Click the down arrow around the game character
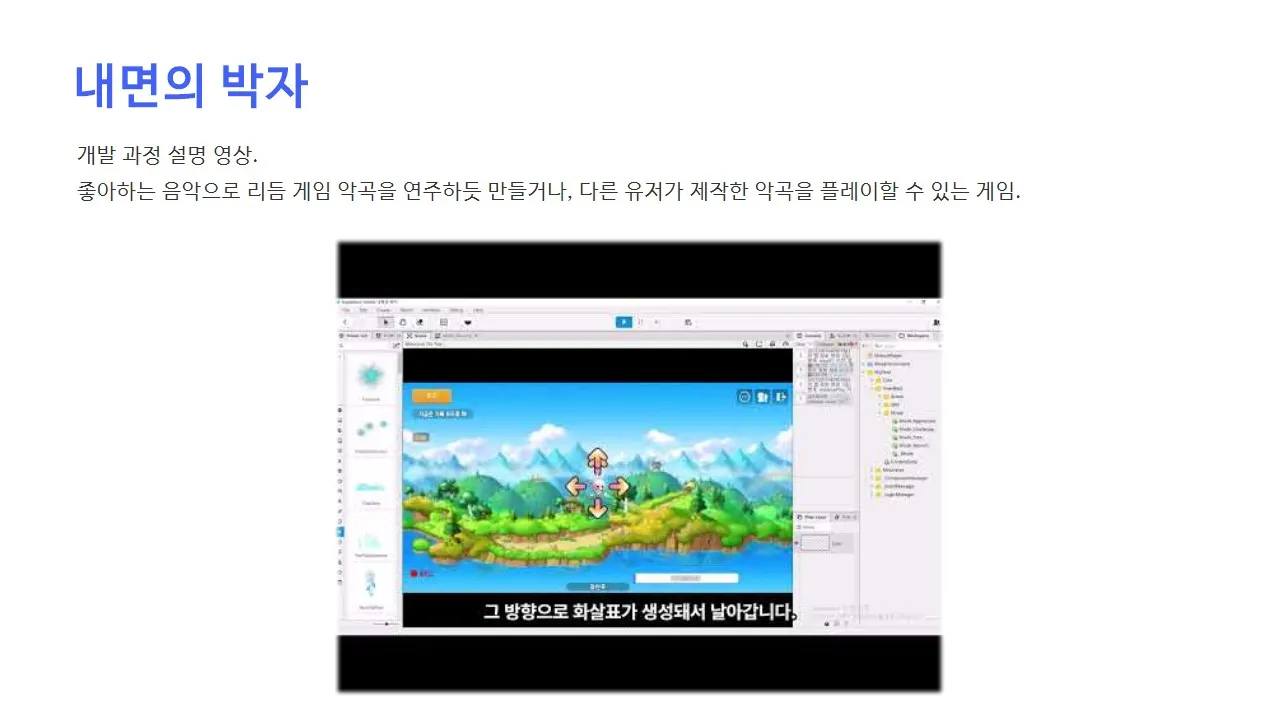 click(597, 508)
